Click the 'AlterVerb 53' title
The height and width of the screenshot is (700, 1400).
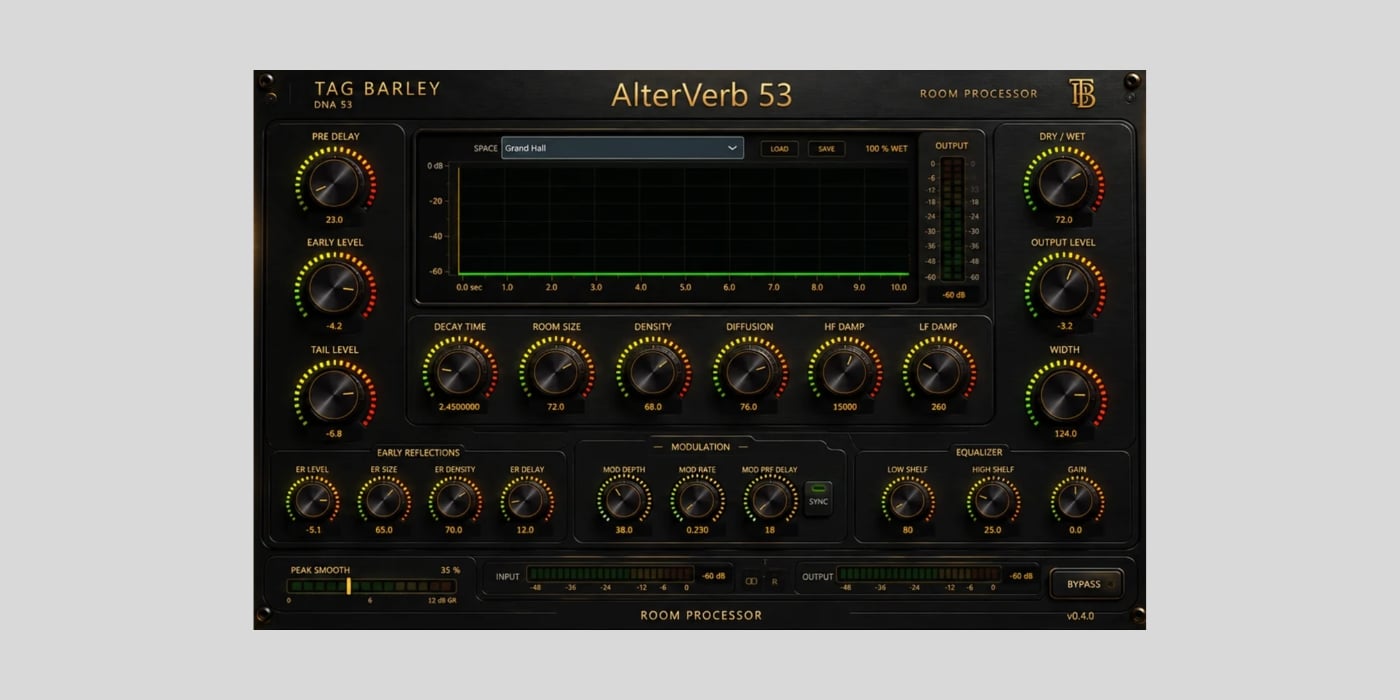pos(701,94)
